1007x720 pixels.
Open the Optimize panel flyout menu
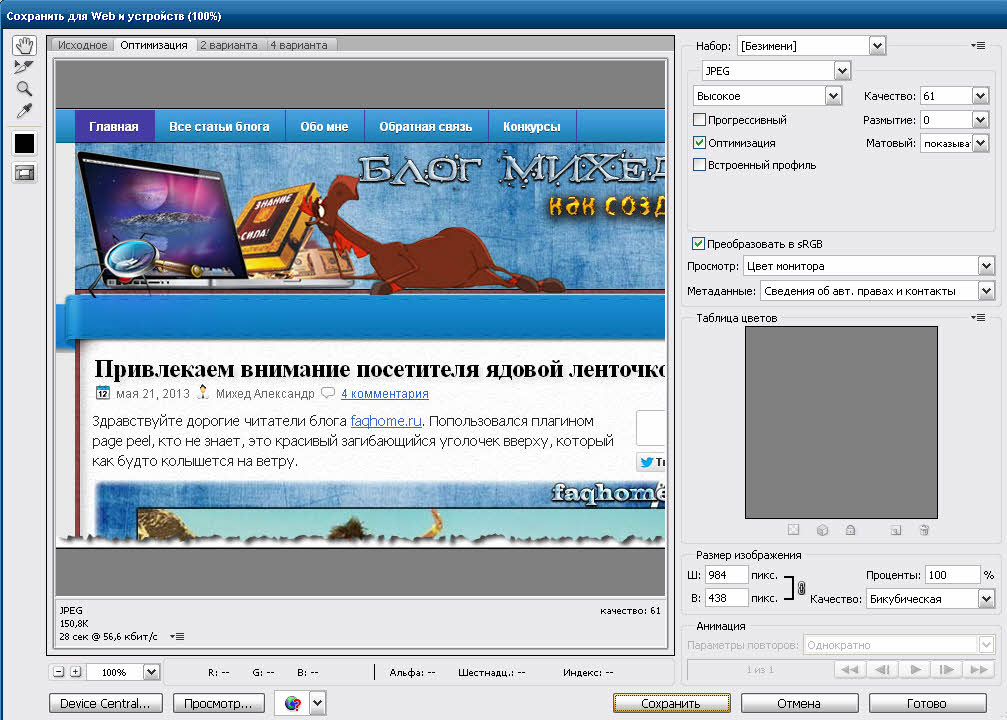(x=977, y=46)
